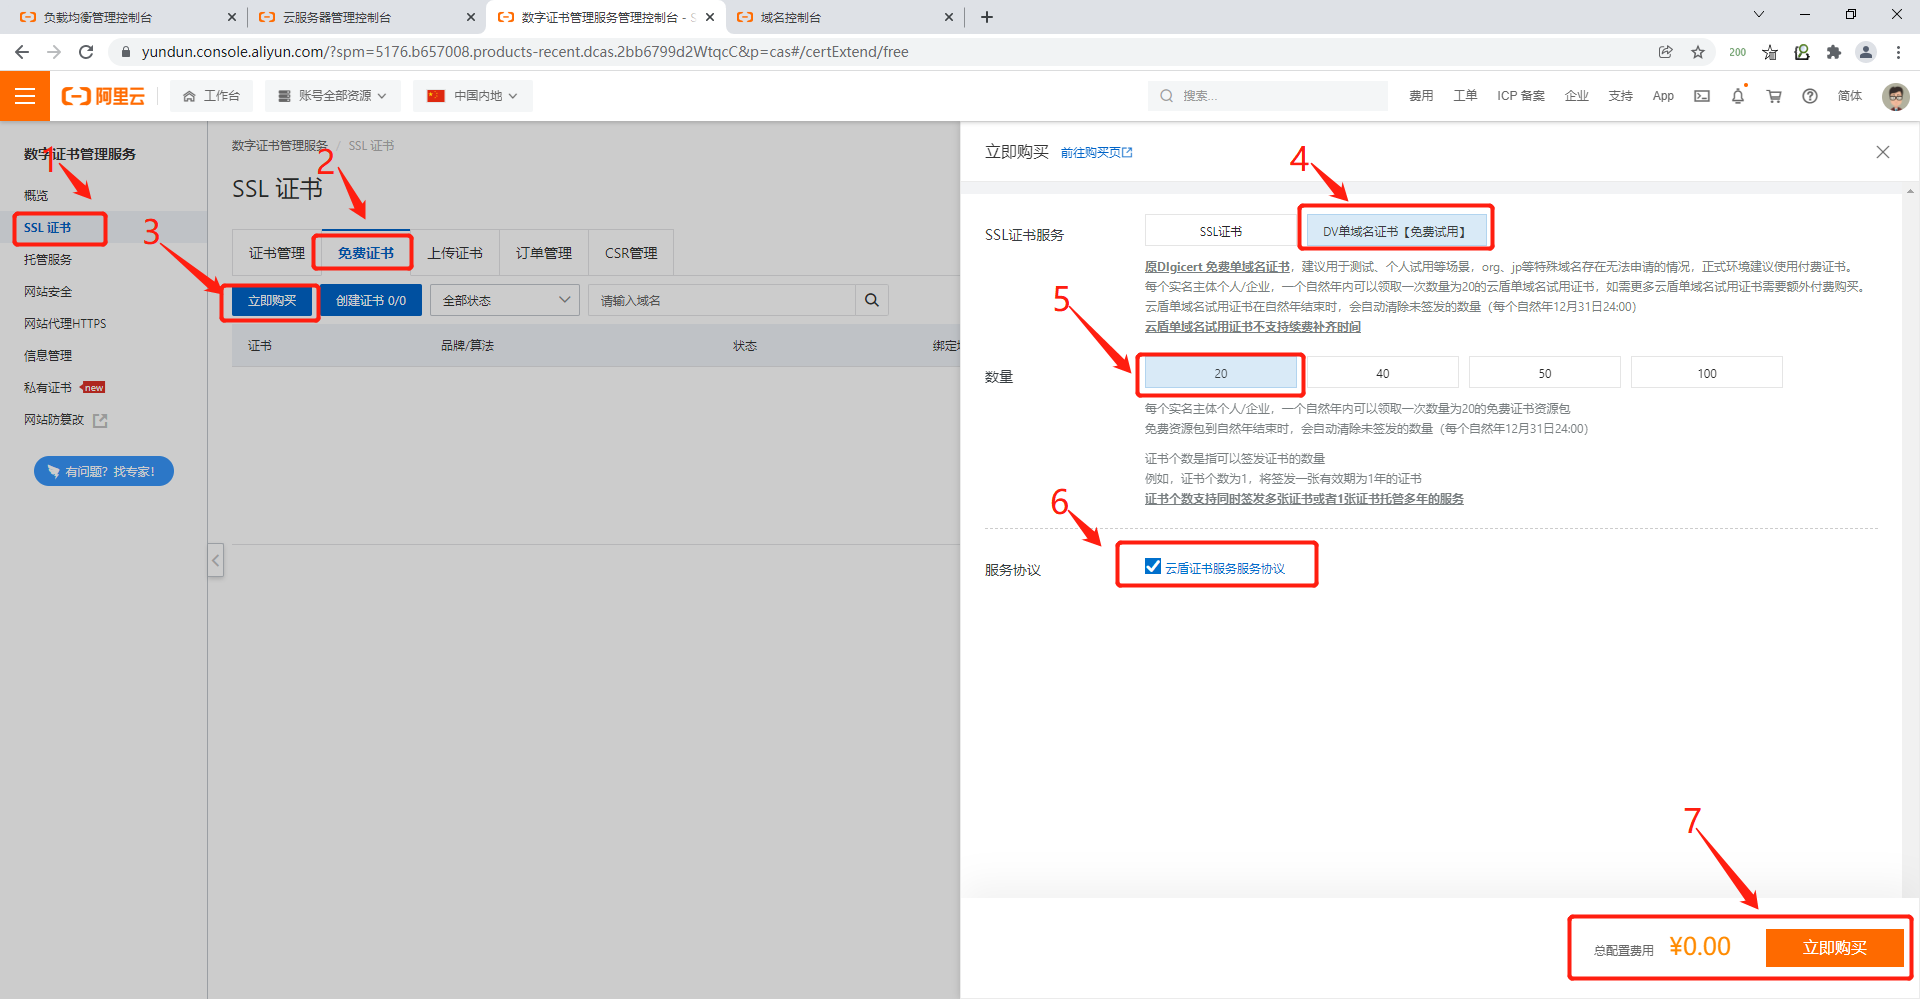Open the 费用 menu
Viewport: 1920px width, 999px height.
point(1421,96)
